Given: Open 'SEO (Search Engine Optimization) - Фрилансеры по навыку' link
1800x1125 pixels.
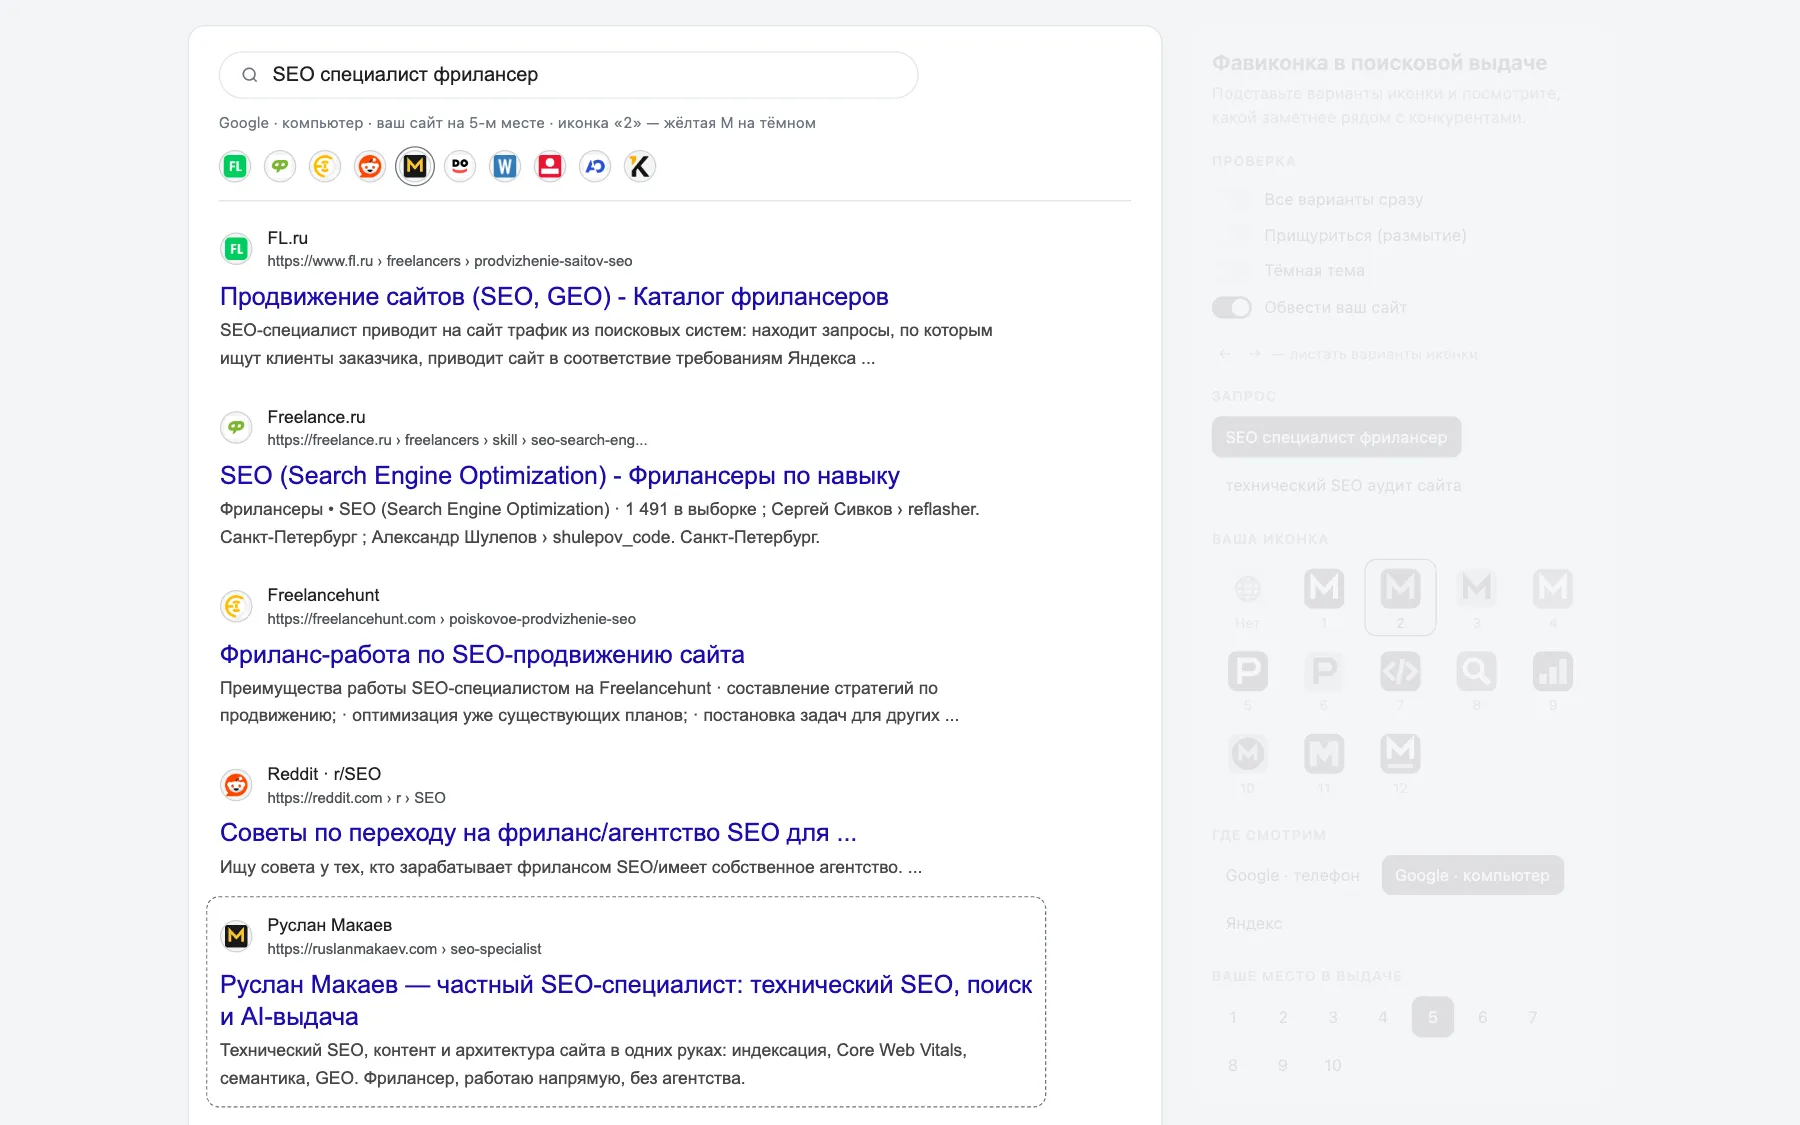Looking at the screenshot, I should (x=559, y=475).
